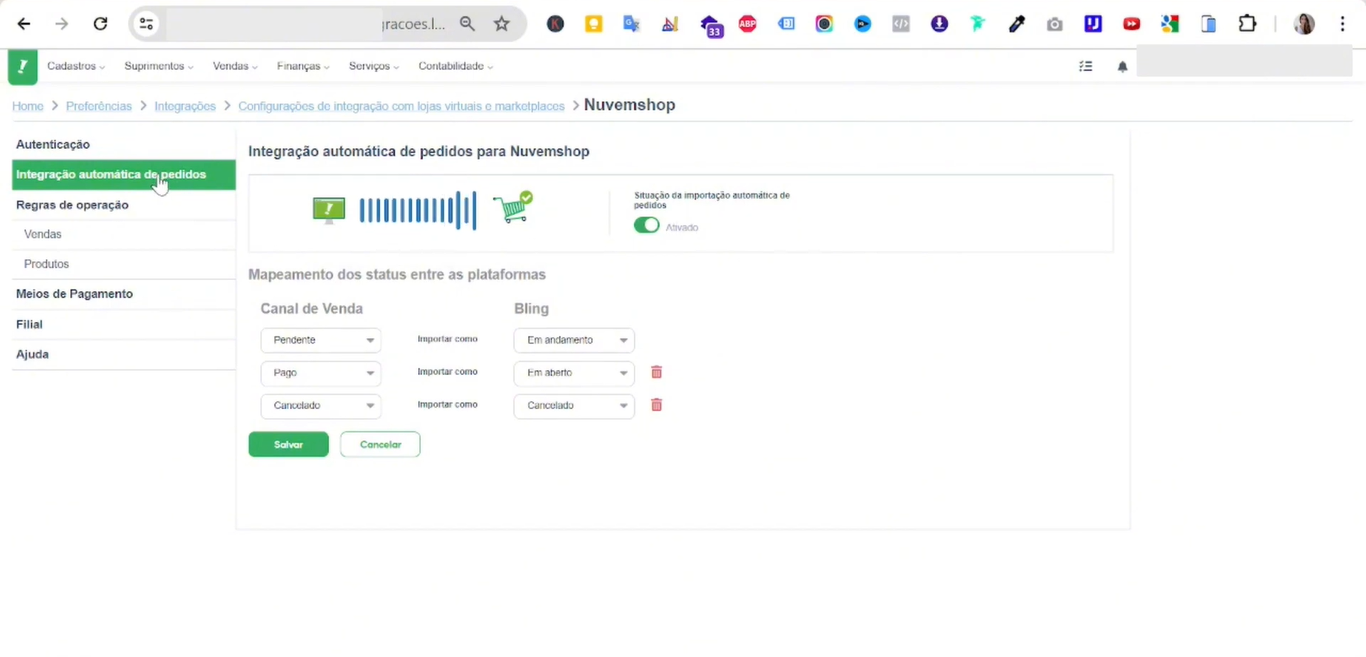Viewport: 1366px width, 657px height.
Task: Open the Chrome profile avatar
Action: (1304, 24)
